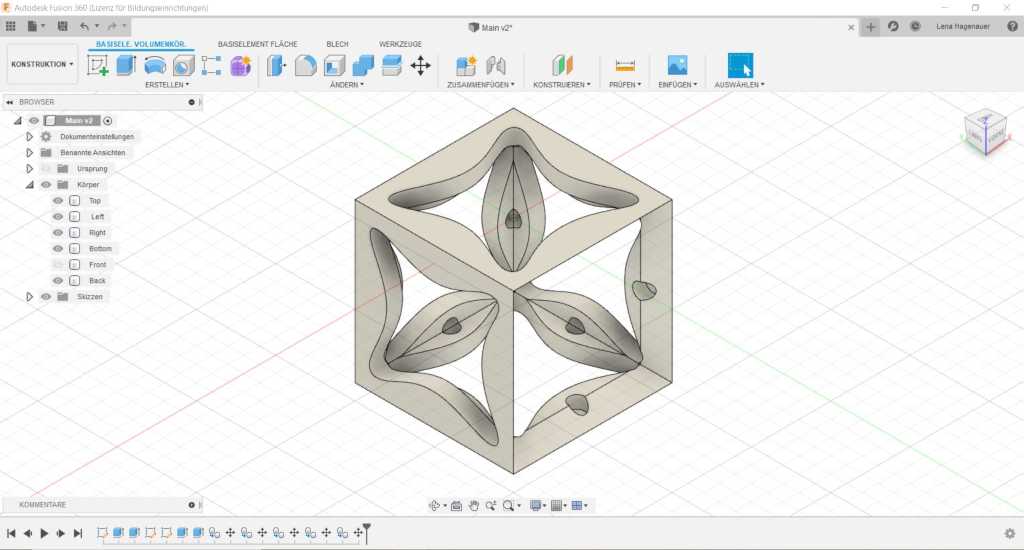Select the Main v2* document tab
Image resolution: width=1024 pixels, height=550 pixels.
coord(490,27)
